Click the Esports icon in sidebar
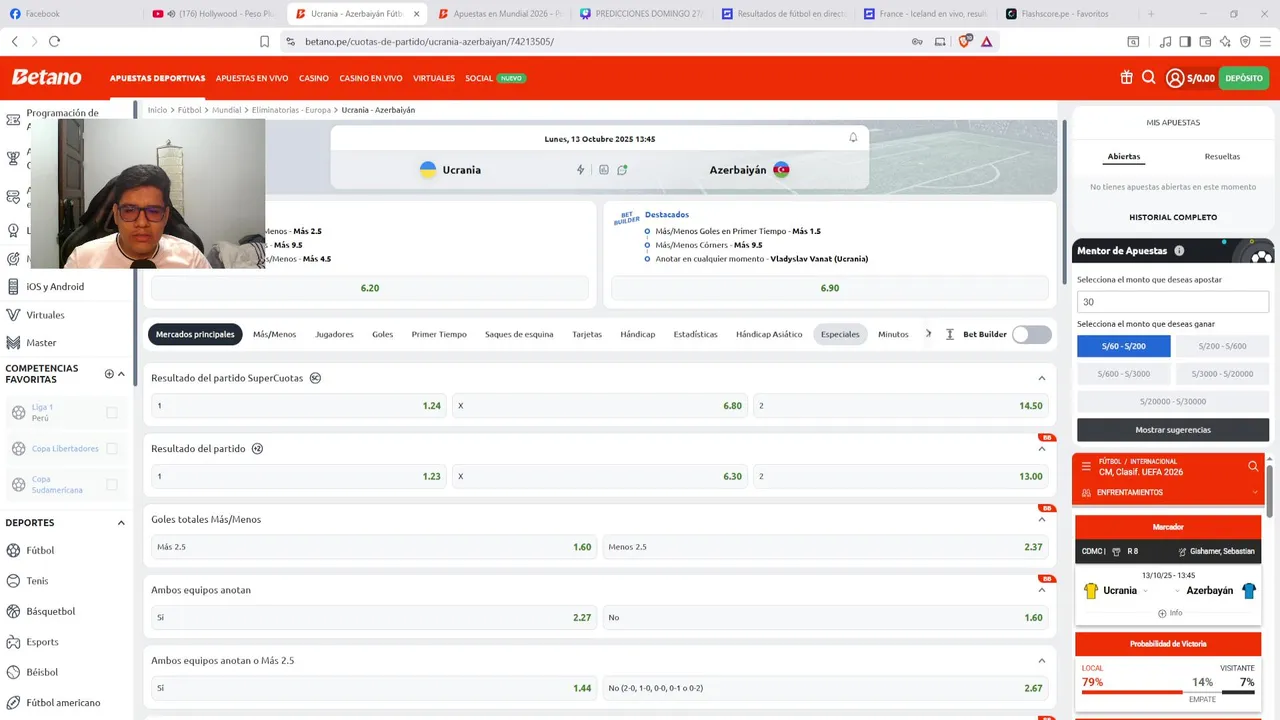1280x720 pixels. (x=13, y=642)
